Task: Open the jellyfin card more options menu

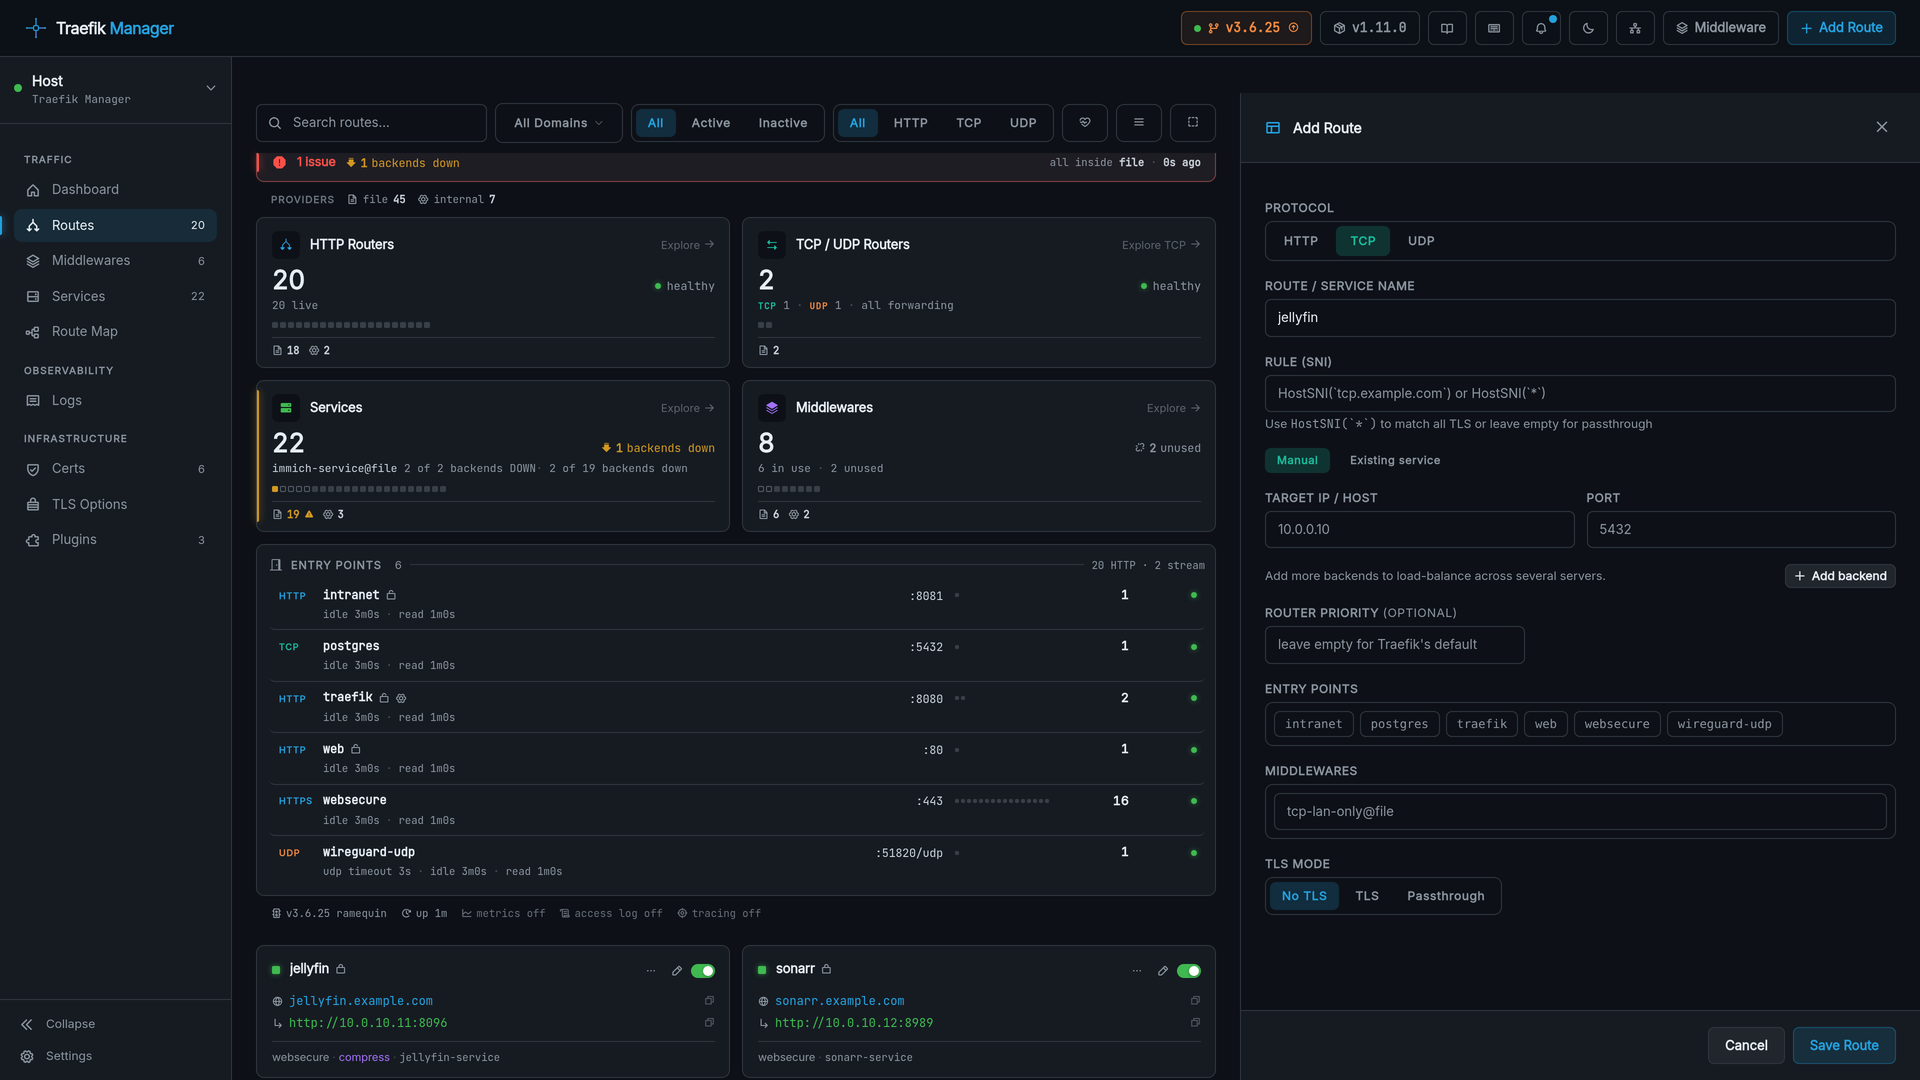Action: (x=651, y=971)
